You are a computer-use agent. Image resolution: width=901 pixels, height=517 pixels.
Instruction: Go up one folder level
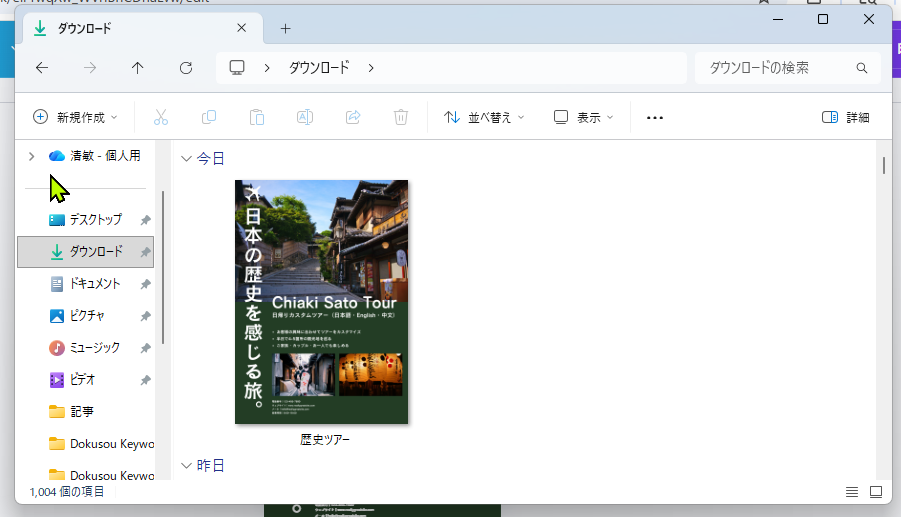pos(137,68)
